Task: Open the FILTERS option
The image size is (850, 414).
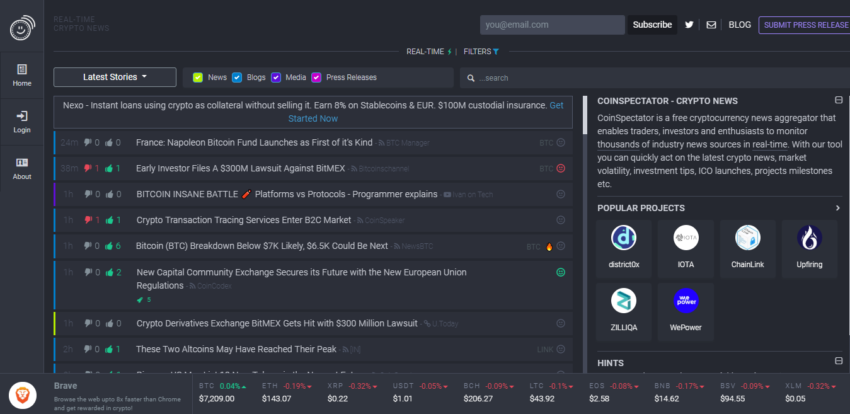Action: (477, 51)
